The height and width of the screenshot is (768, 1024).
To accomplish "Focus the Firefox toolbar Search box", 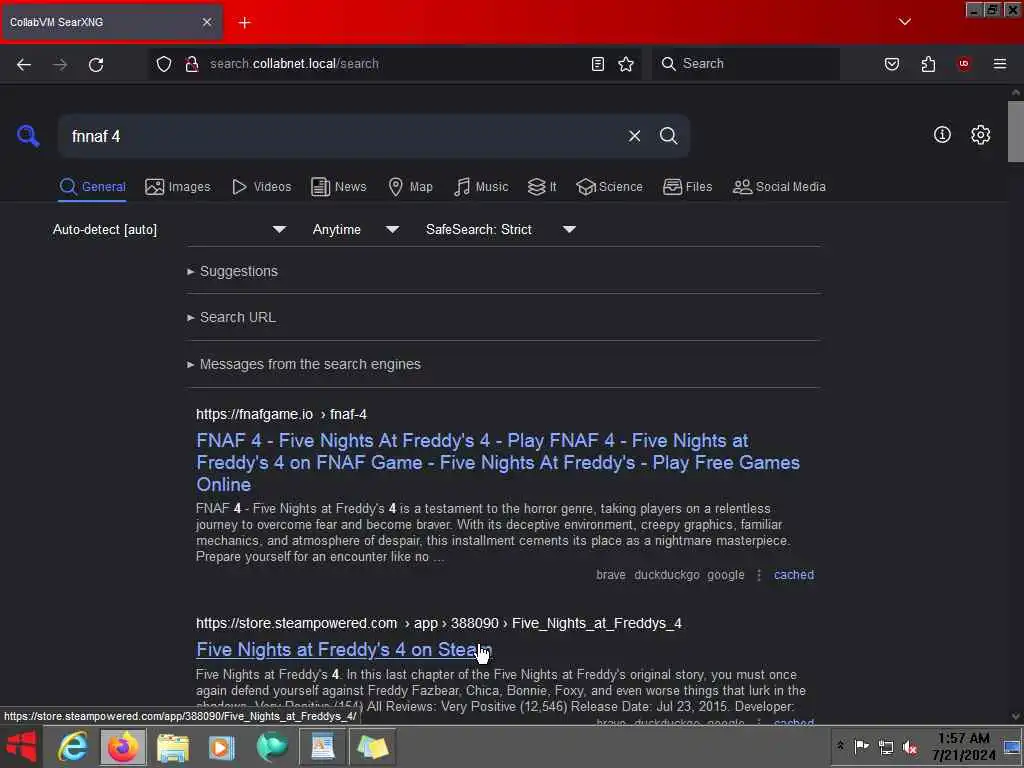I will (746, 64).
